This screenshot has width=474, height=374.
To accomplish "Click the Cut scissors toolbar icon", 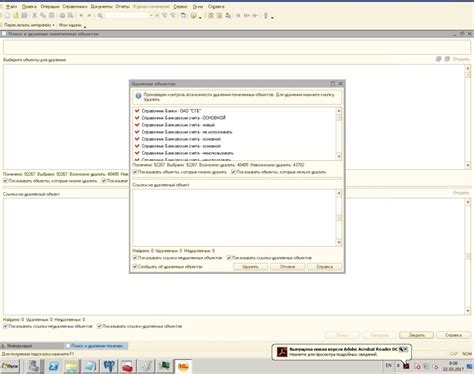I will click(34, 15).
